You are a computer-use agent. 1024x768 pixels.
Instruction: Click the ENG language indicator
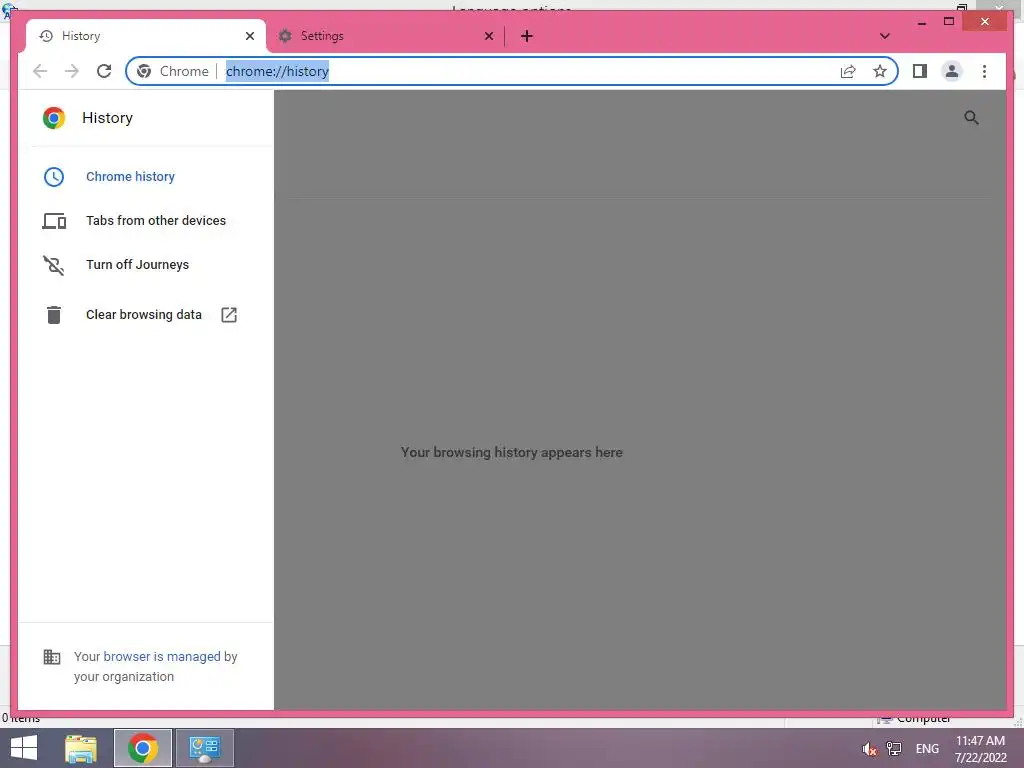click(927, 749)
